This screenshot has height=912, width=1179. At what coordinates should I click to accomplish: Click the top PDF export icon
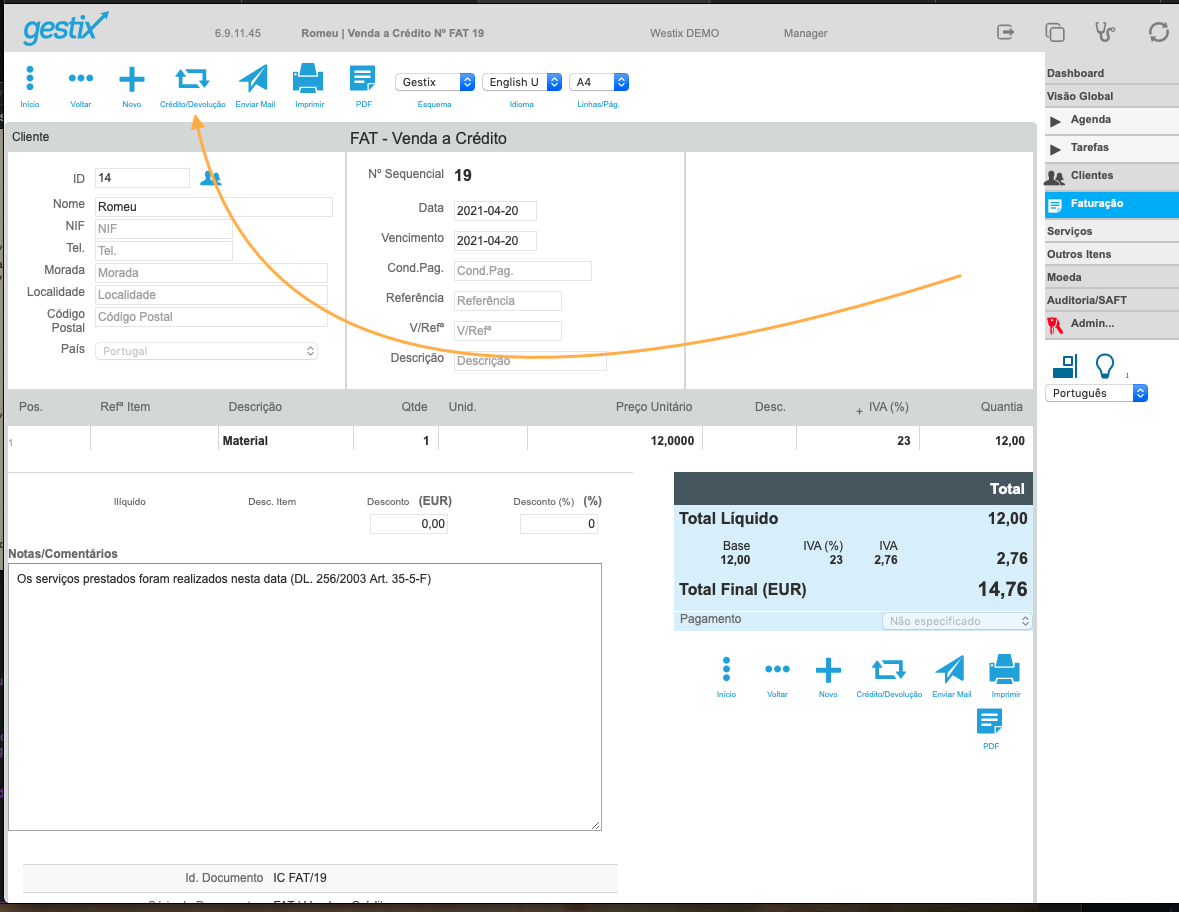pos(362,78)
